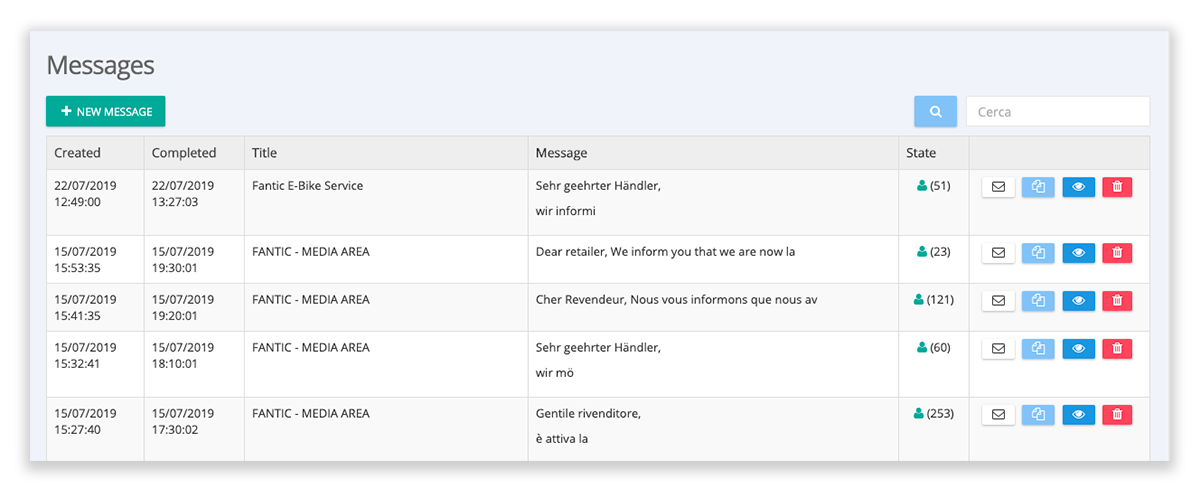Open recipients count (121) user icon
Screen dimensions: 1200x498
[919, 300]
